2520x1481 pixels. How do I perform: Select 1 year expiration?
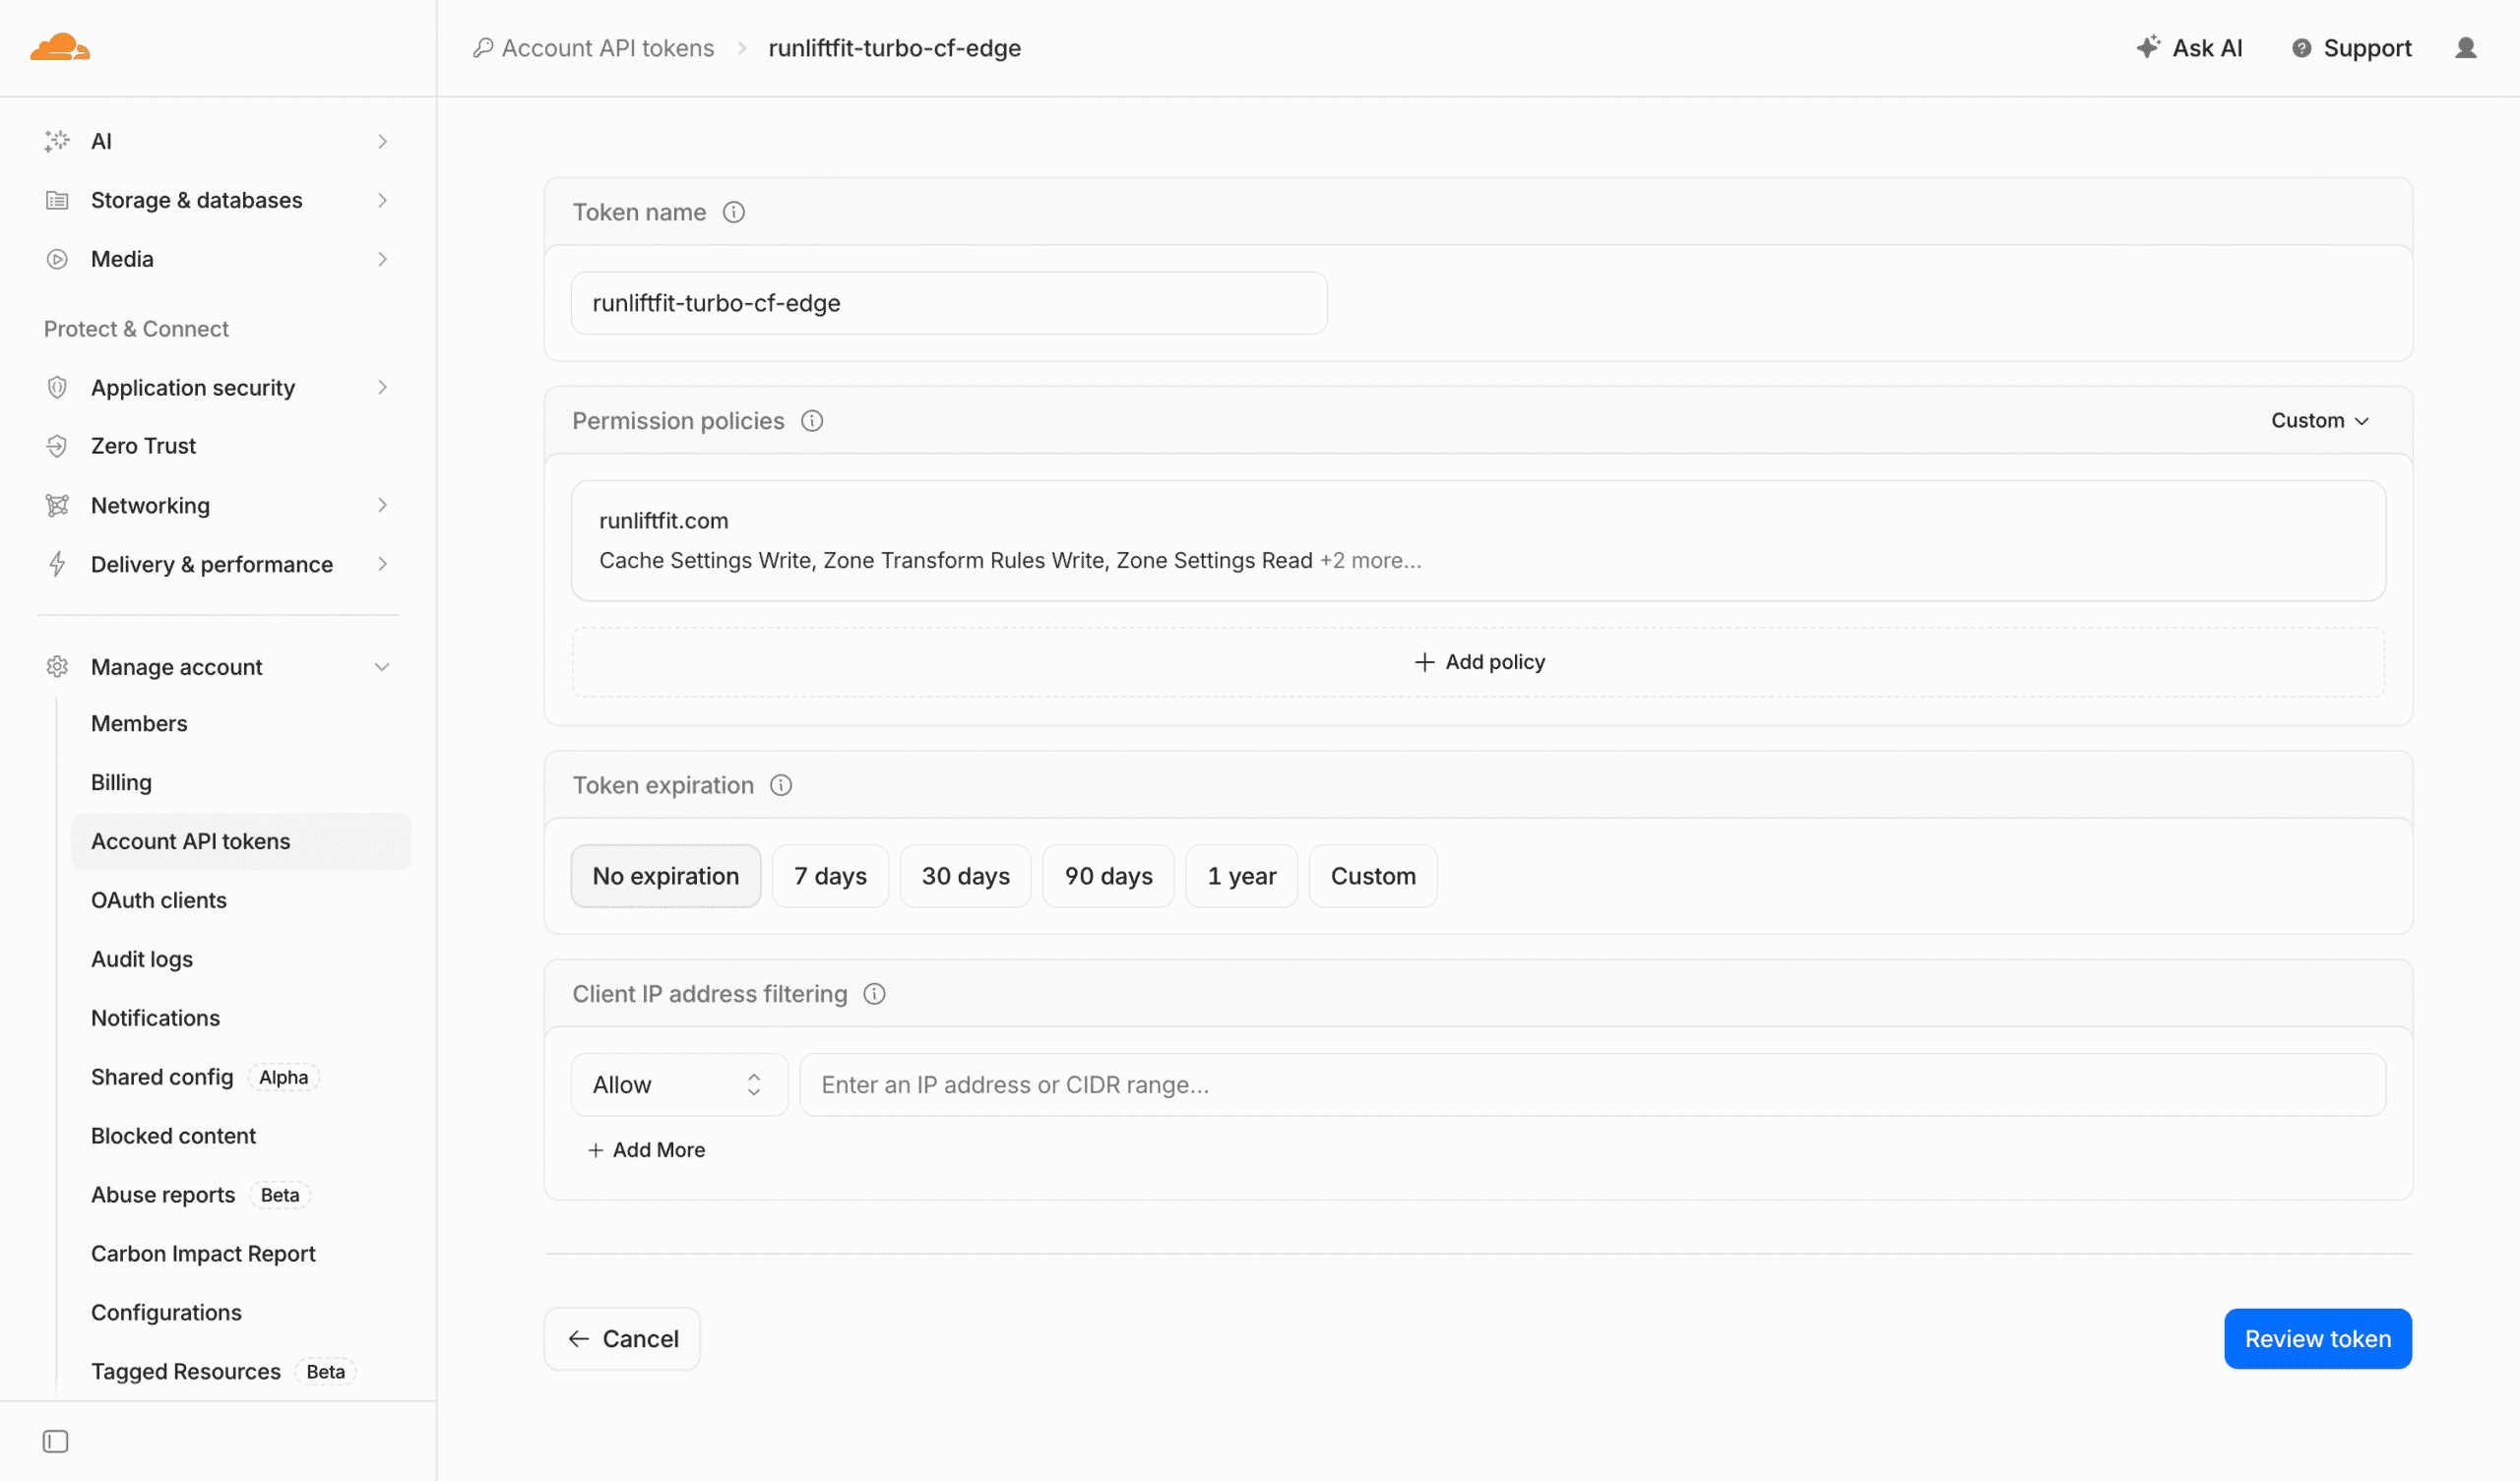(x=1241, y=876)
